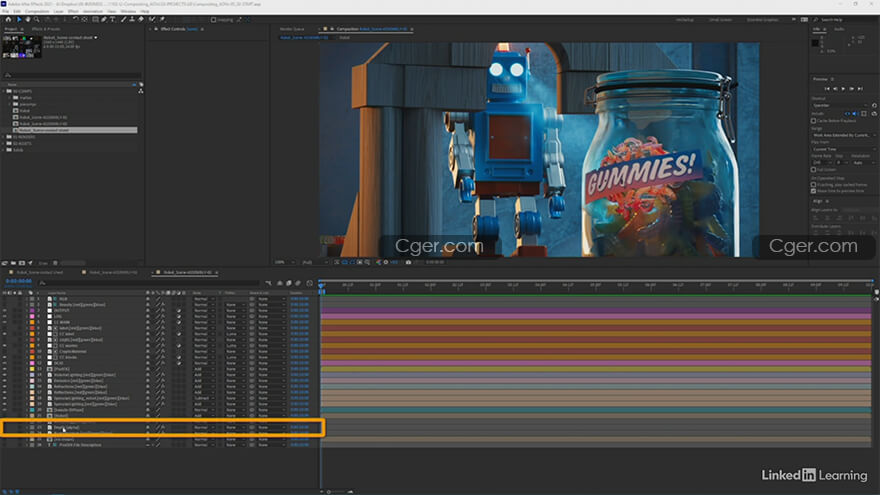Click the project thumbnail preview
This screenshot has width=880, height=495.
coord(21,47)
